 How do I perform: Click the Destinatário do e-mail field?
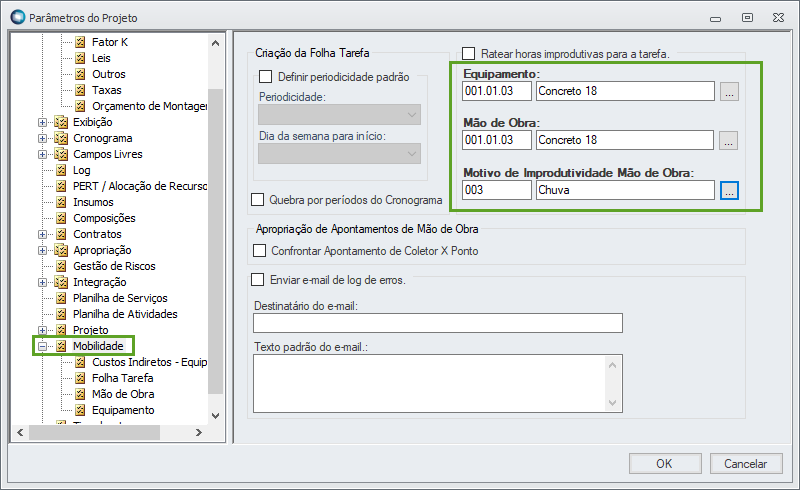point(438,322)
